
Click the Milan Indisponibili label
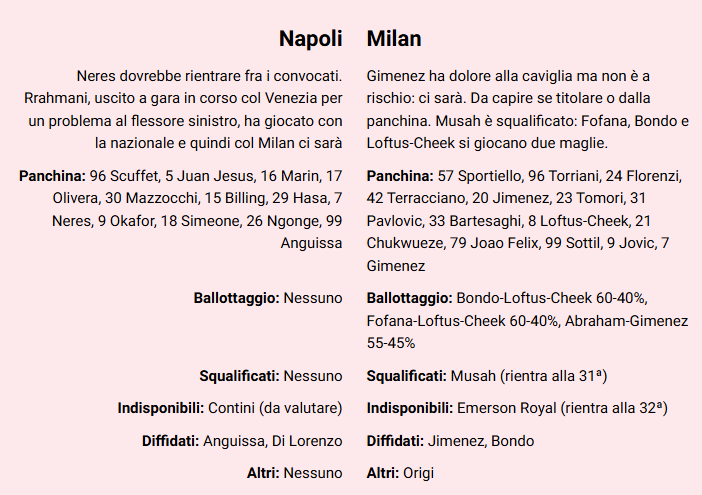[410, 408]
